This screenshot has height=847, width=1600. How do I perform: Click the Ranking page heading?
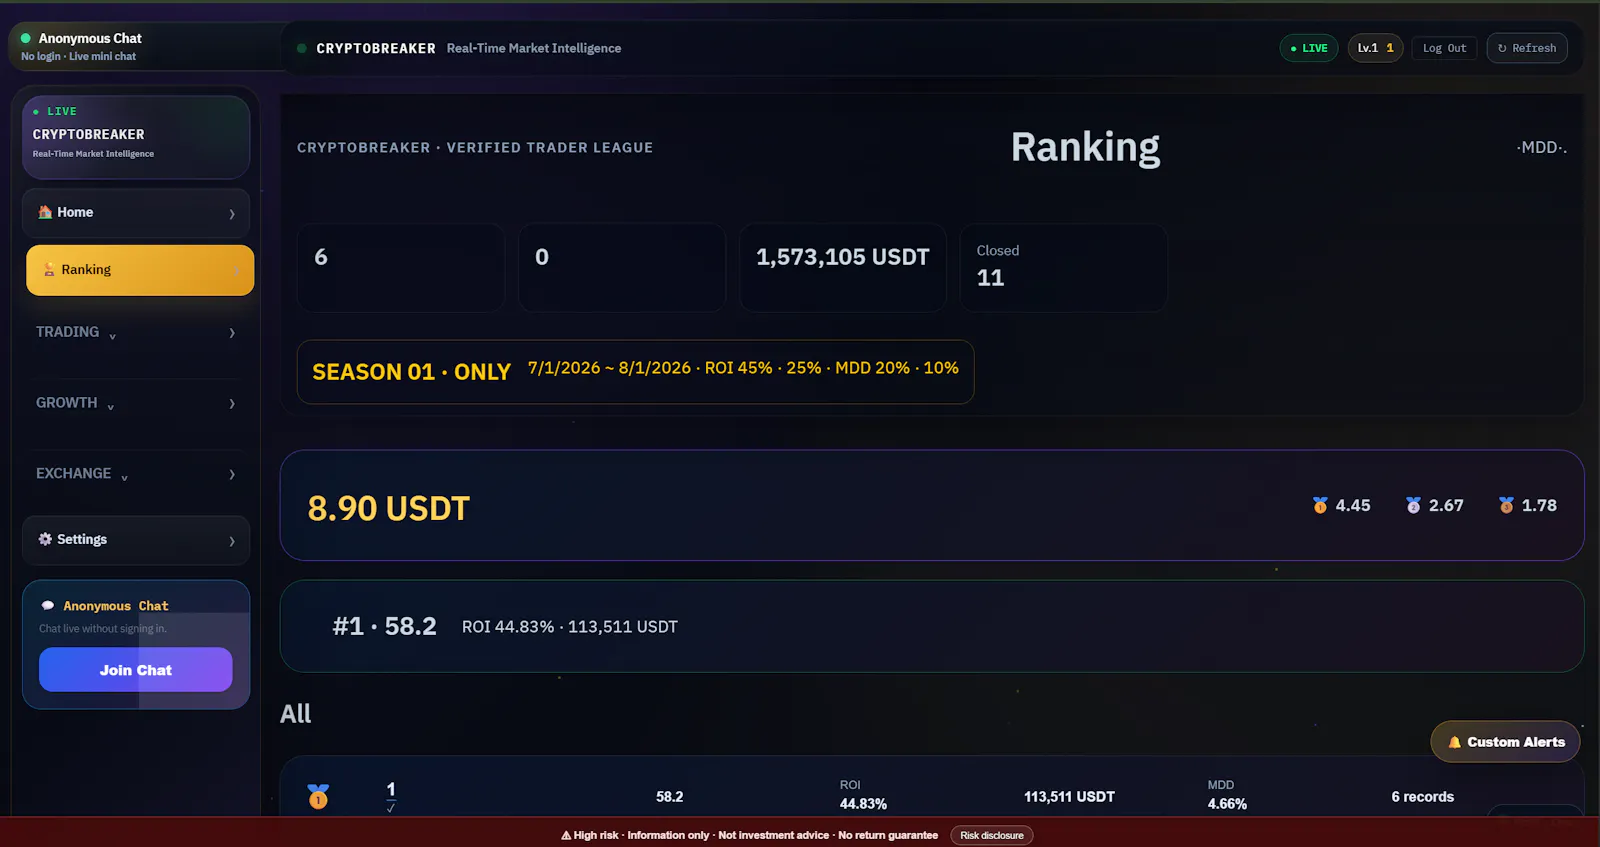click(x=1085, y=147)
